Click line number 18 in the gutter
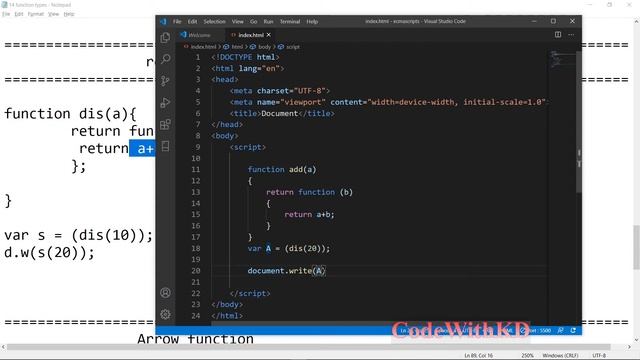640x360 pixels. [196, 248]
